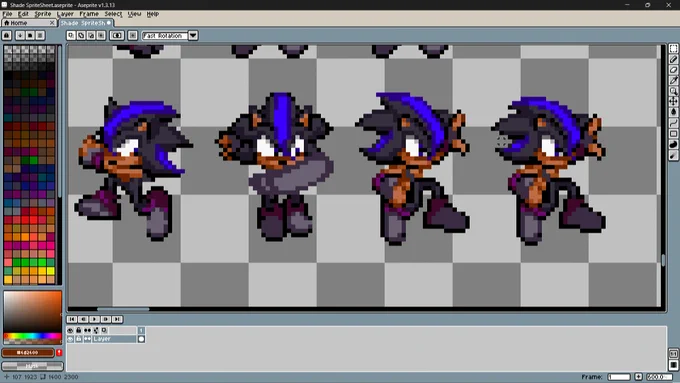Viewport: 680px width, 383px height.
Task: Select the Rectangular Marquee tool
Action: tap(673, 49)
